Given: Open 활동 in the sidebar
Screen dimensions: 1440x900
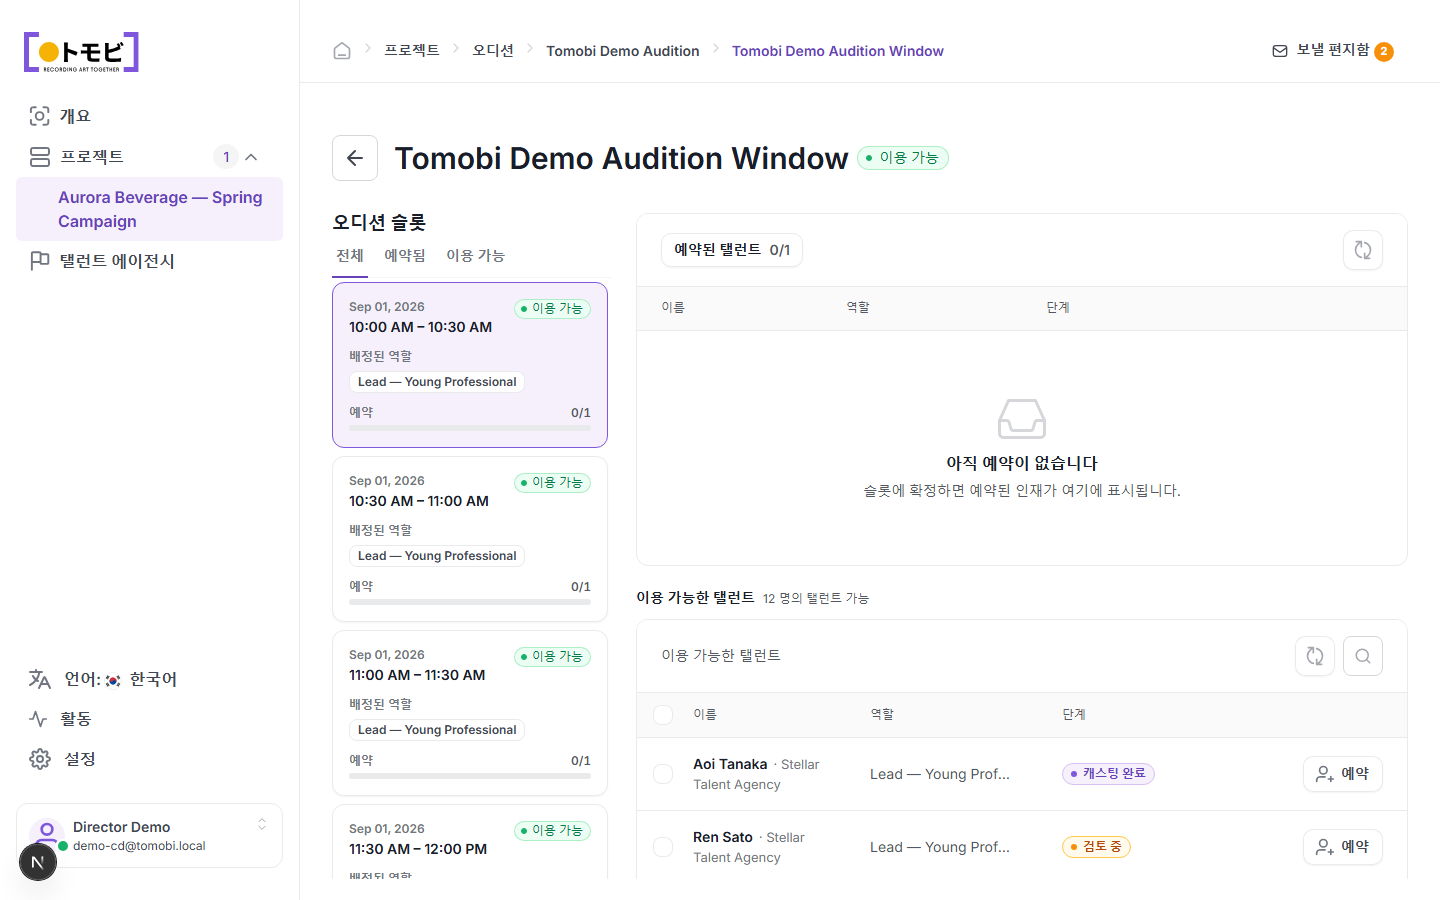Looking at the screenshot, I should click(x=149, y=719).
